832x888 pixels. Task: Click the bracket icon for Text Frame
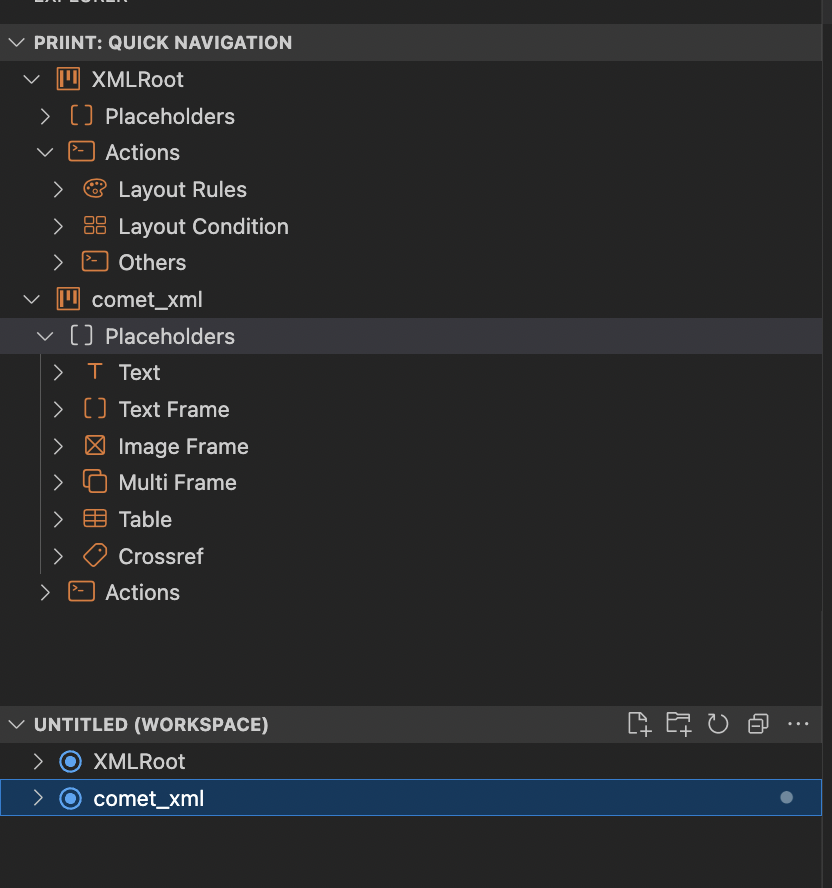[95, 408]
